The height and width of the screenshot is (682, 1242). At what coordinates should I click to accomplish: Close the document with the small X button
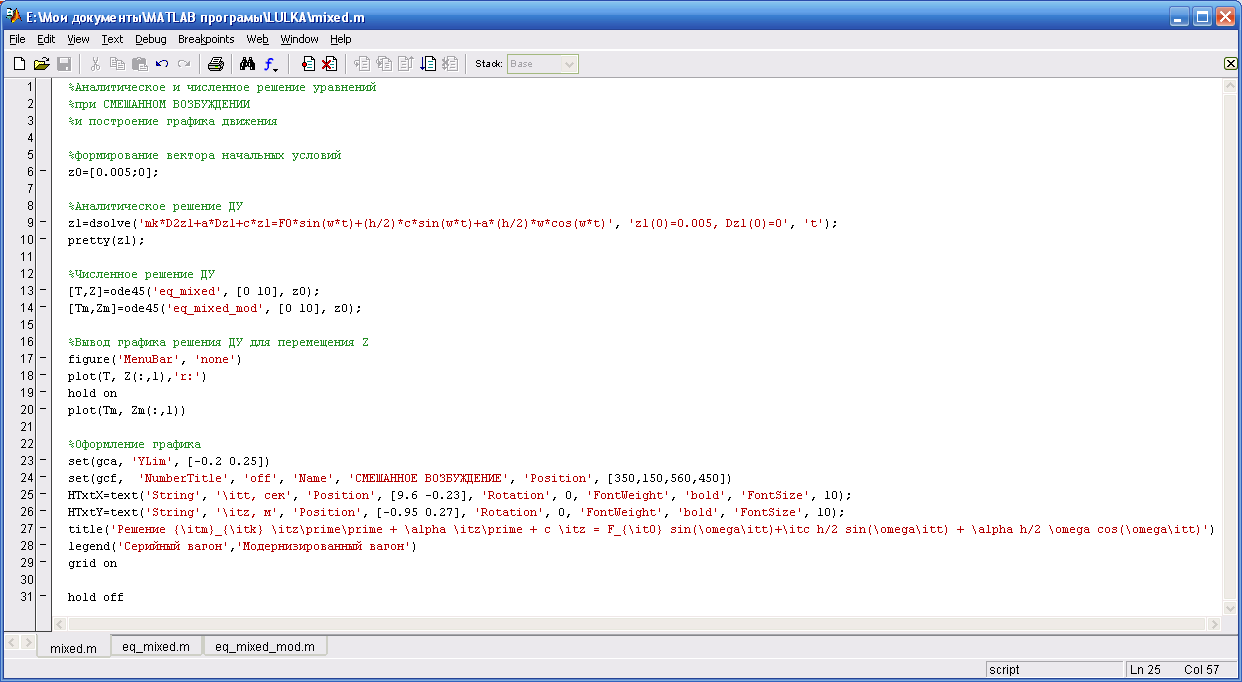1230,64
